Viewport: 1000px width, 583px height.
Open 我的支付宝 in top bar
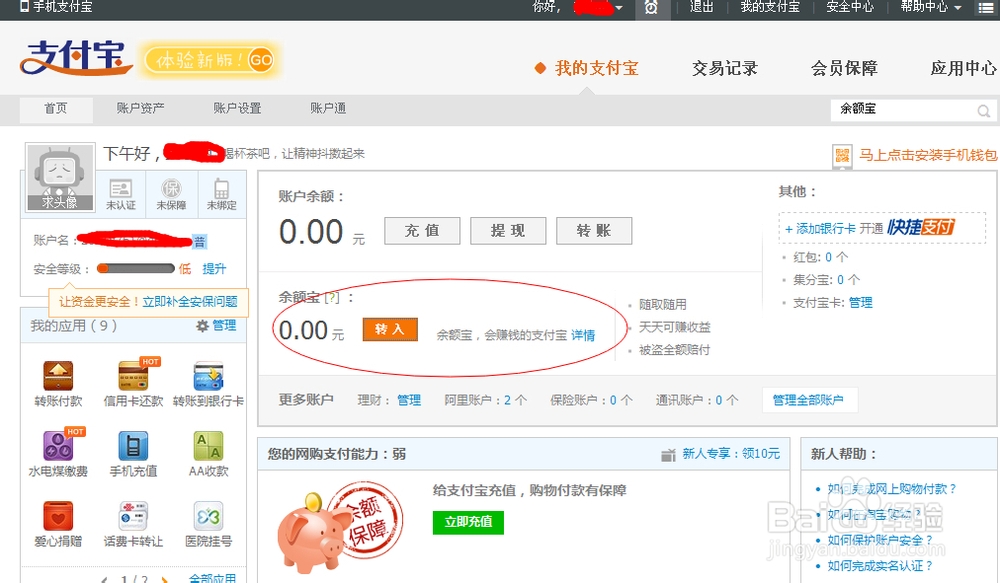pos(770,7)
